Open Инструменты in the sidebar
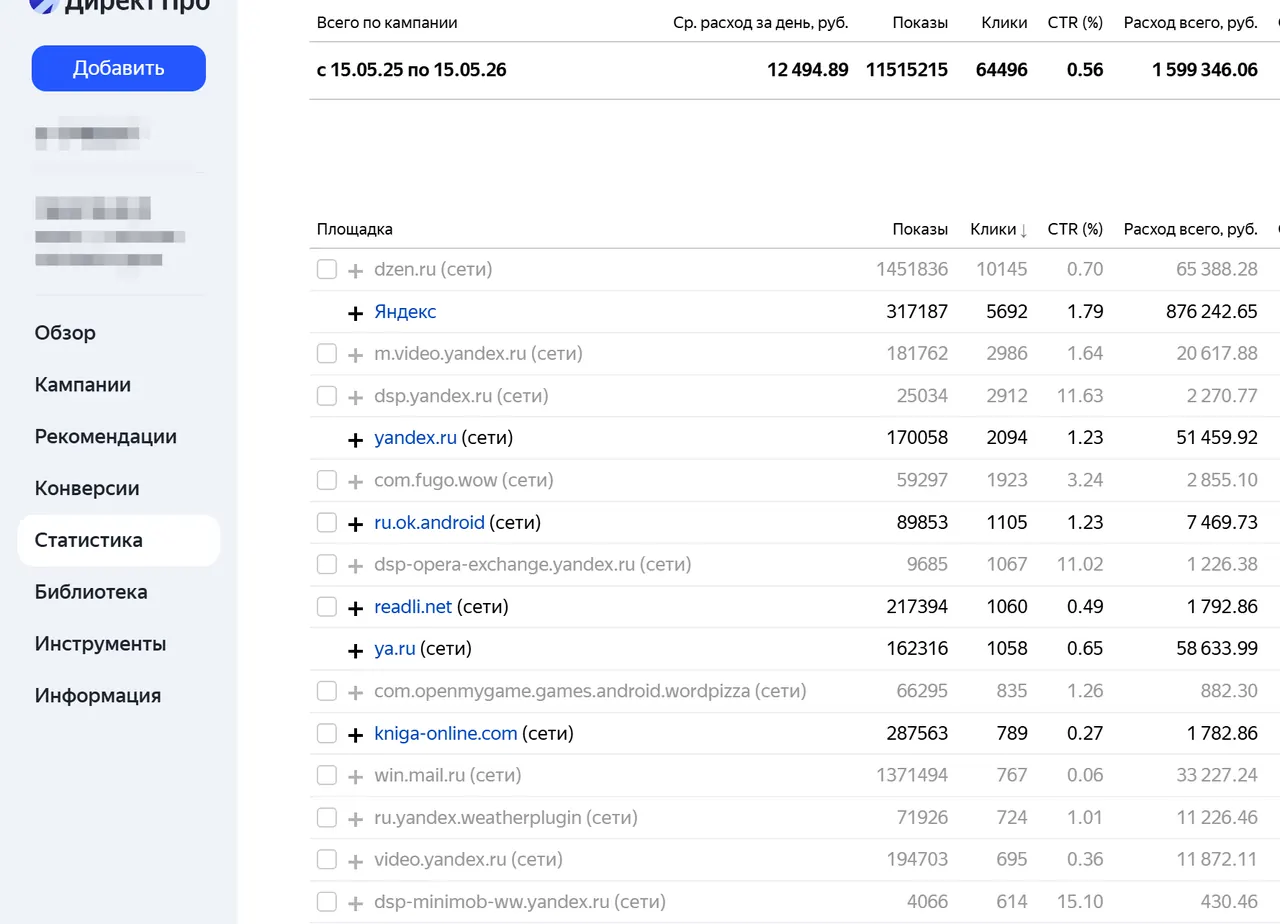The image size is (1280, 924). (101, 644)
